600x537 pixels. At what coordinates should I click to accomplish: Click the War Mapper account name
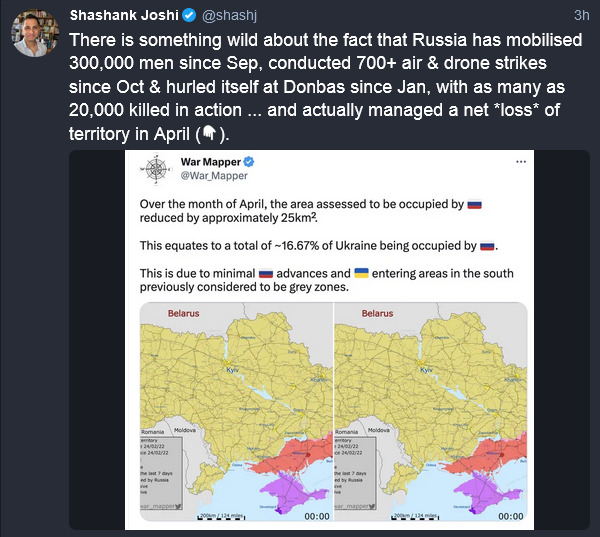[211, 161]
